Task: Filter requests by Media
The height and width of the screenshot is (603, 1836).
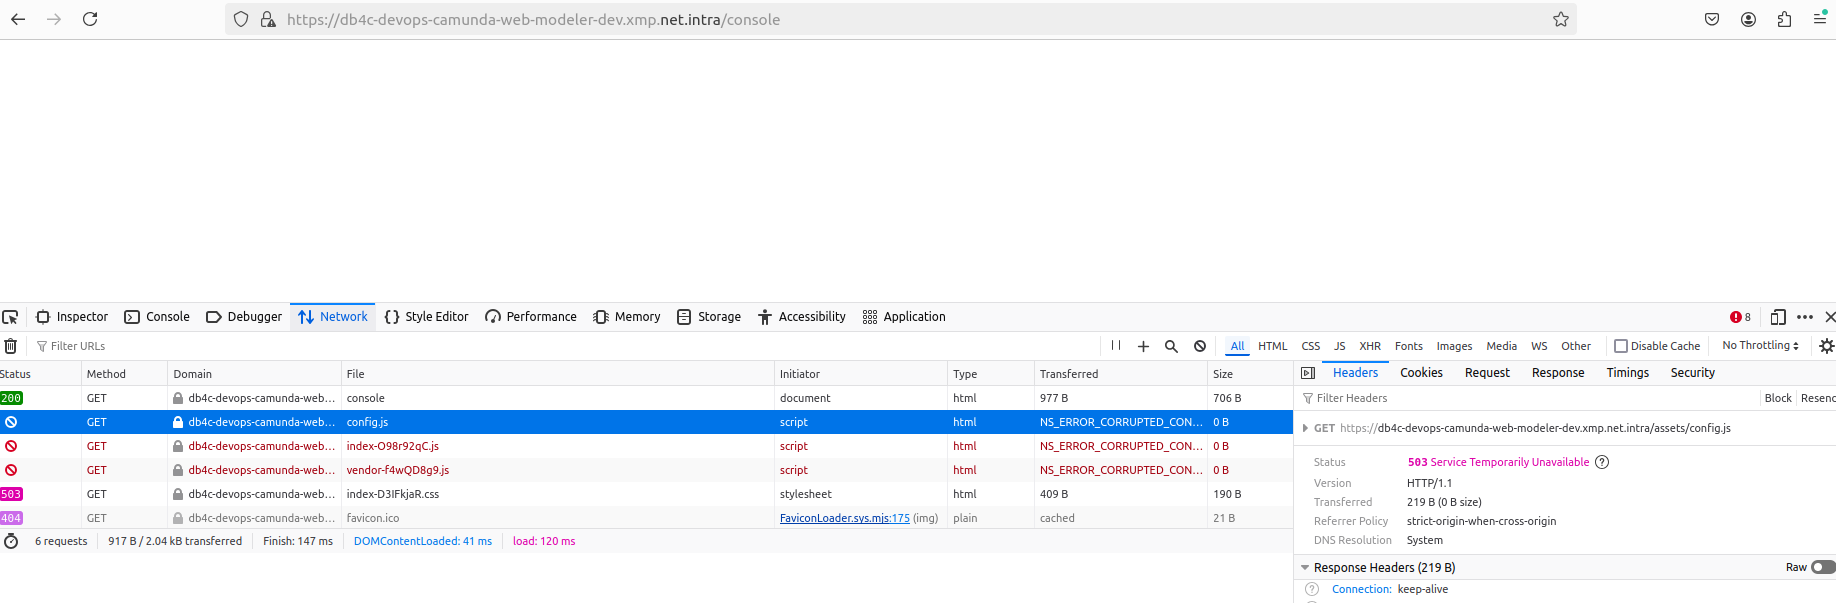Action: (1501, 346)
